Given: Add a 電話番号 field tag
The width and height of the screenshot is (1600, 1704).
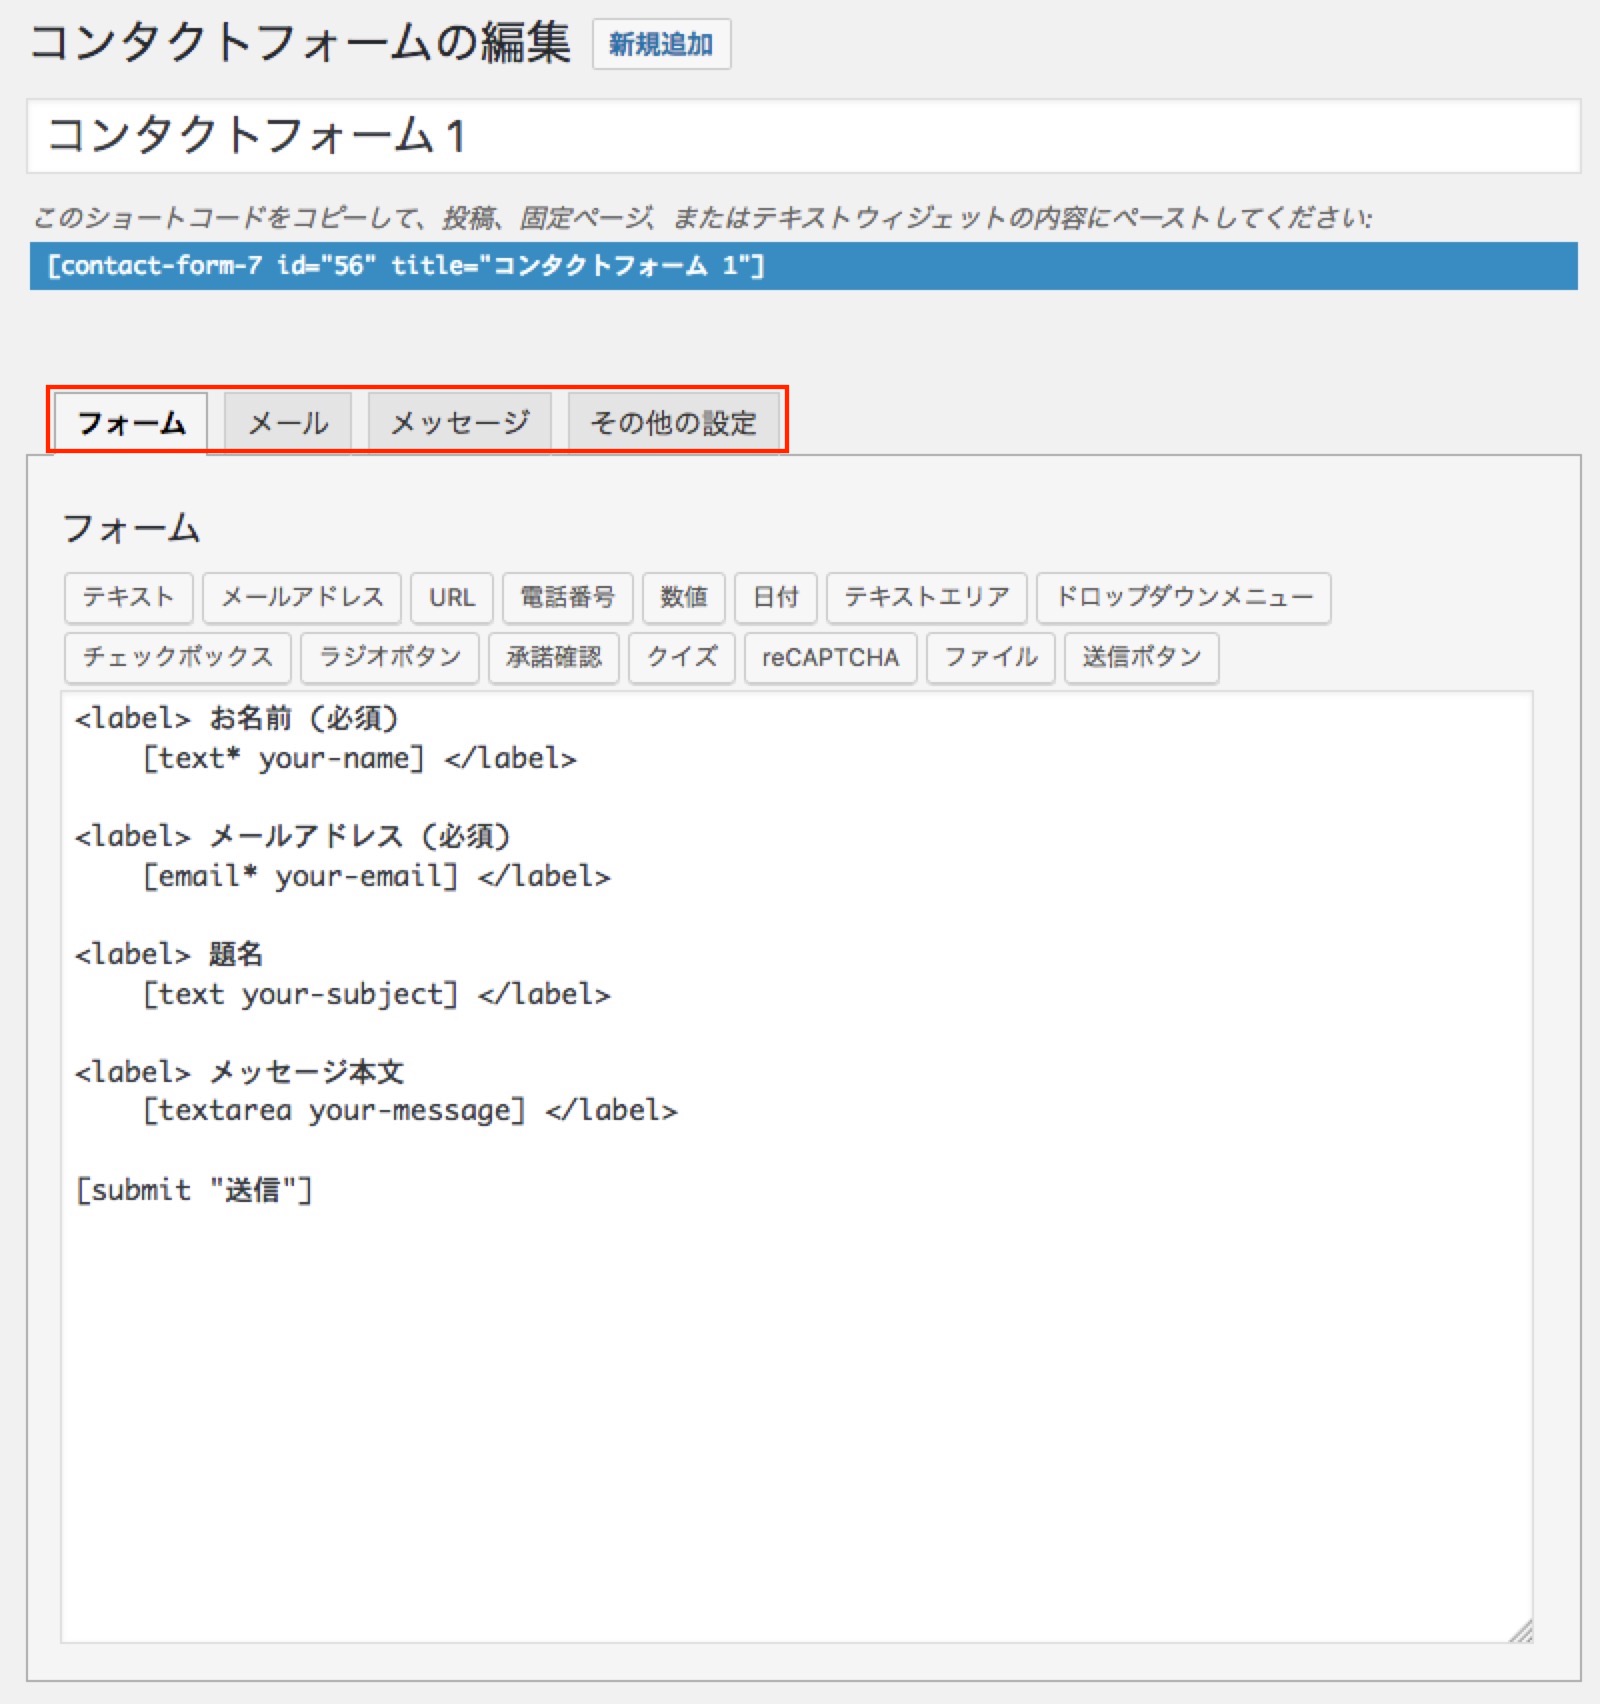Looking at the screenshot, I should [x=568, y=598].
